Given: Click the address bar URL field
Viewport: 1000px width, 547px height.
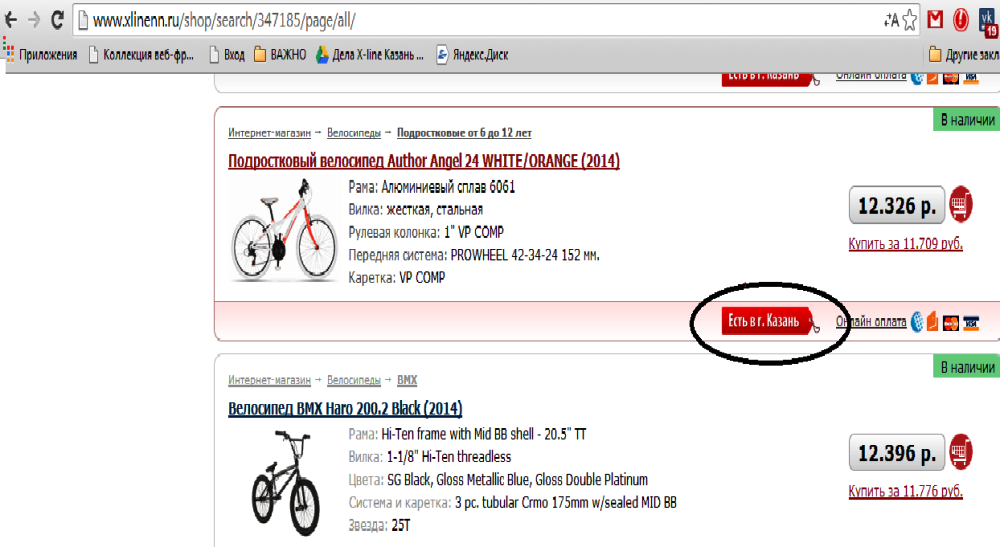Looking at the screenshot, I should 485,20.
